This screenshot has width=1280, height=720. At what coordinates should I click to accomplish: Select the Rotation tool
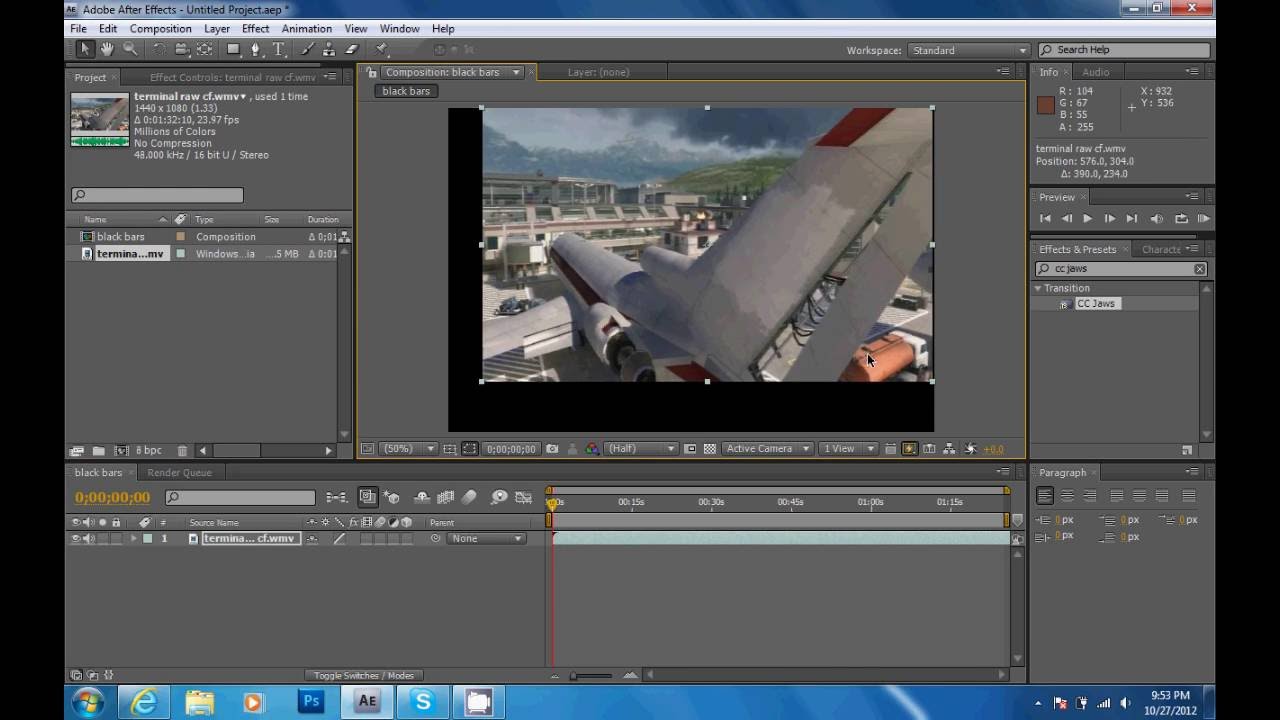tap(159, 49)
